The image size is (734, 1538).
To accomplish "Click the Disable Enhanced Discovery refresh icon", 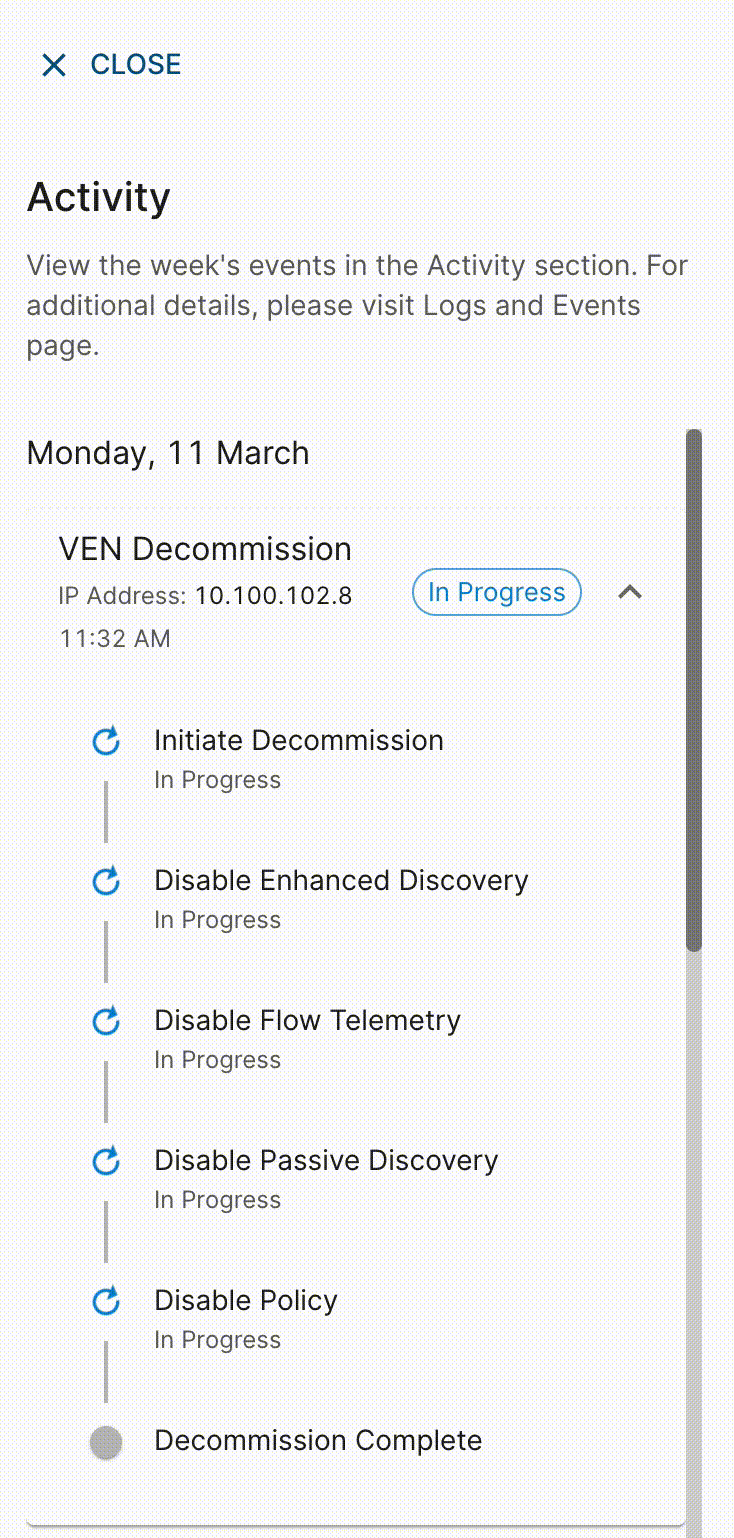I will 106,881.
